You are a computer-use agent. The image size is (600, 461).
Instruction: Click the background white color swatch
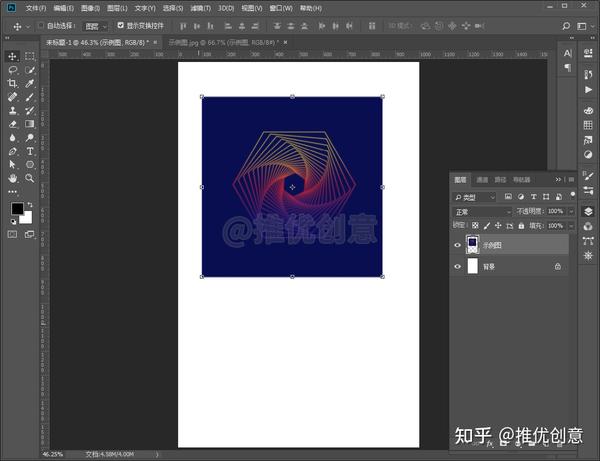coord(26,218)
